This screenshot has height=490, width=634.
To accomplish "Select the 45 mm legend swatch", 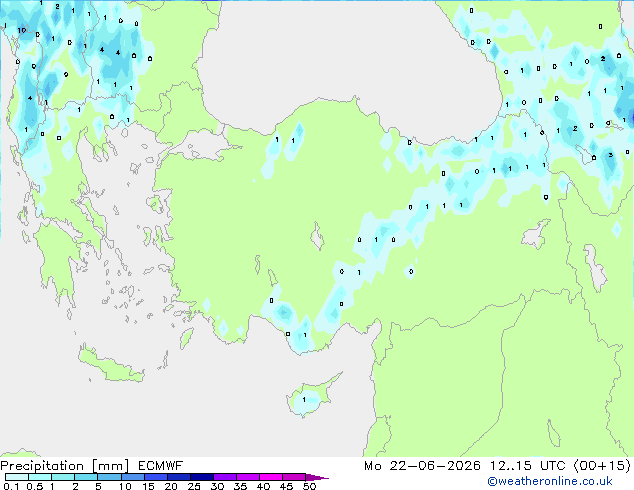I will point(294,477).
